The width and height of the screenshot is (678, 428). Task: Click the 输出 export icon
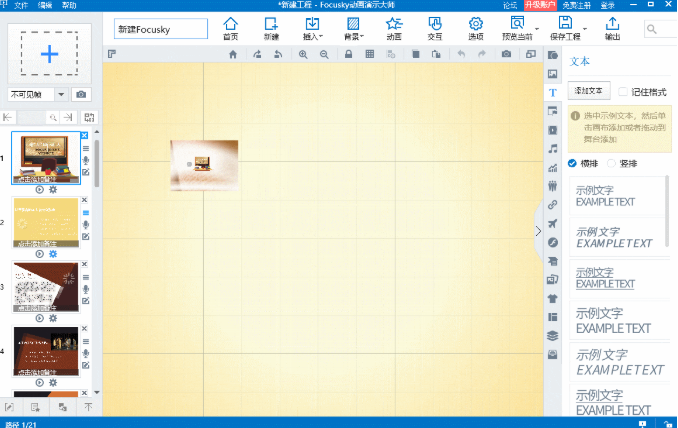[x=612, y=28]
